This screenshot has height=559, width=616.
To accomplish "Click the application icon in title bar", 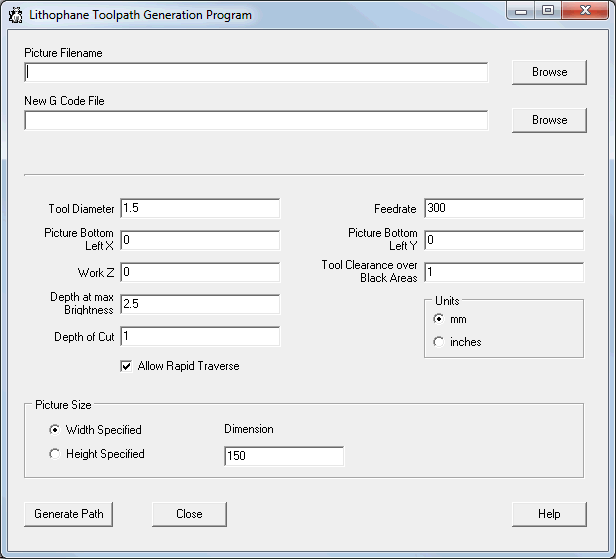I will pos(16,15).
